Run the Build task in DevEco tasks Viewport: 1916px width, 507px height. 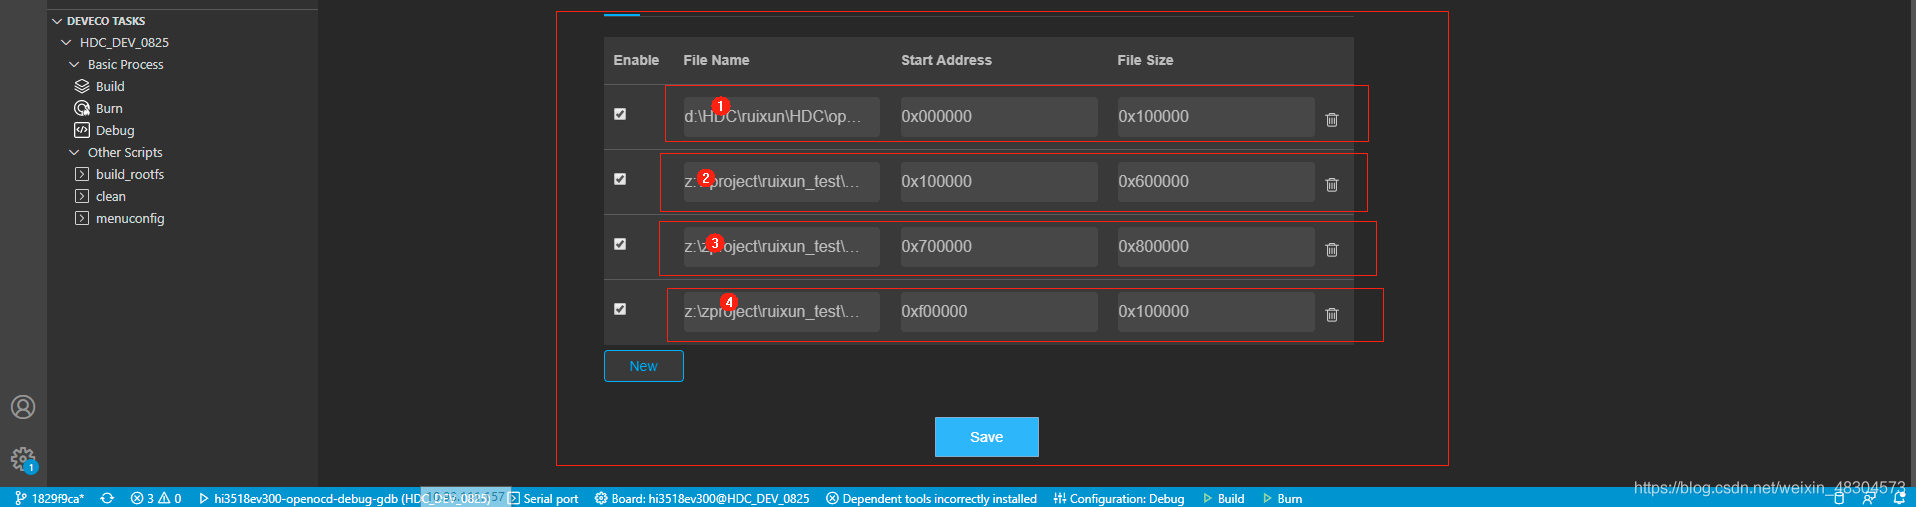tap(110, 86)
